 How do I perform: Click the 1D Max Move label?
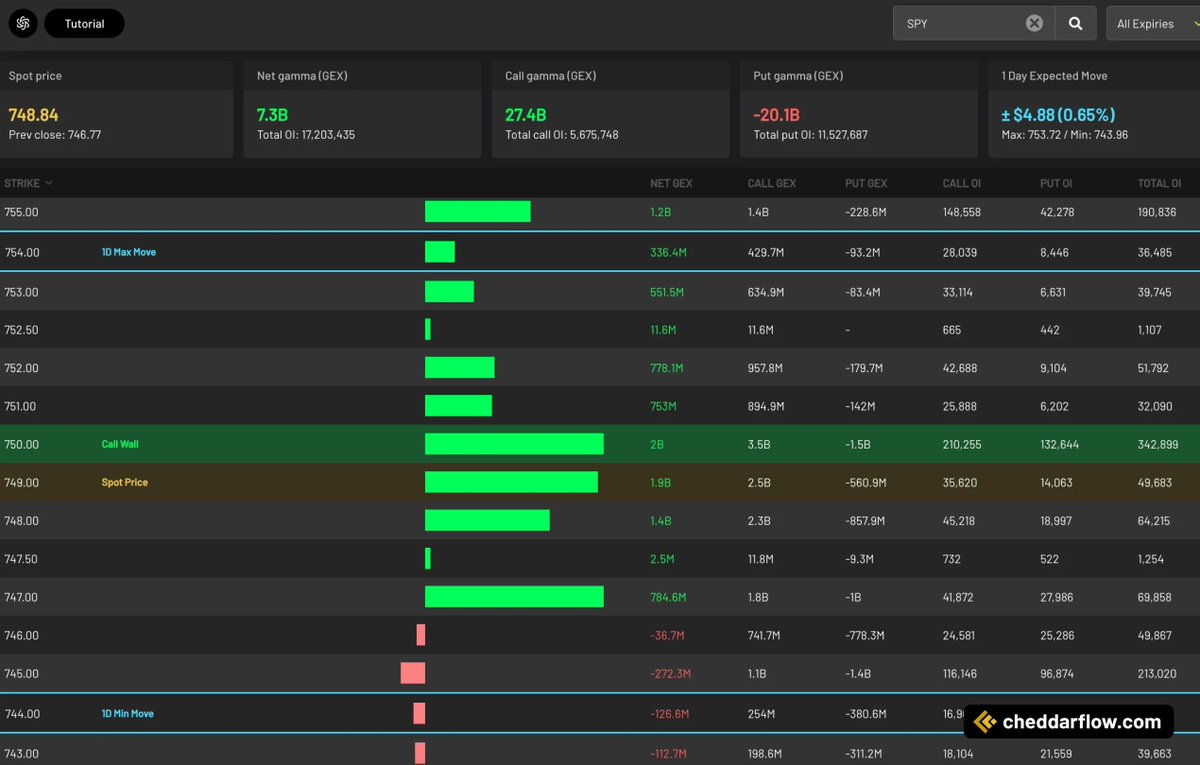pyautogui.click(x=129, y=252)
